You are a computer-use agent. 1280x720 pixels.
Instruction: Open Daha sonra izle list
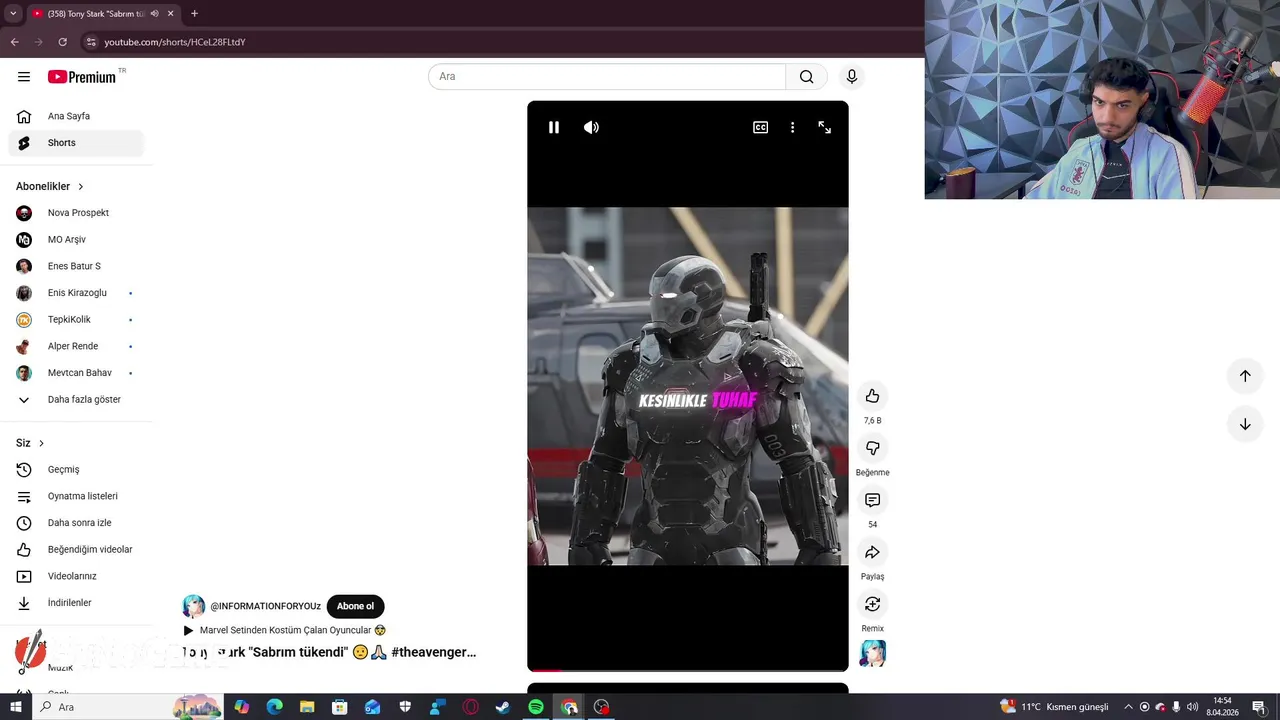click(x=76, y=523)
